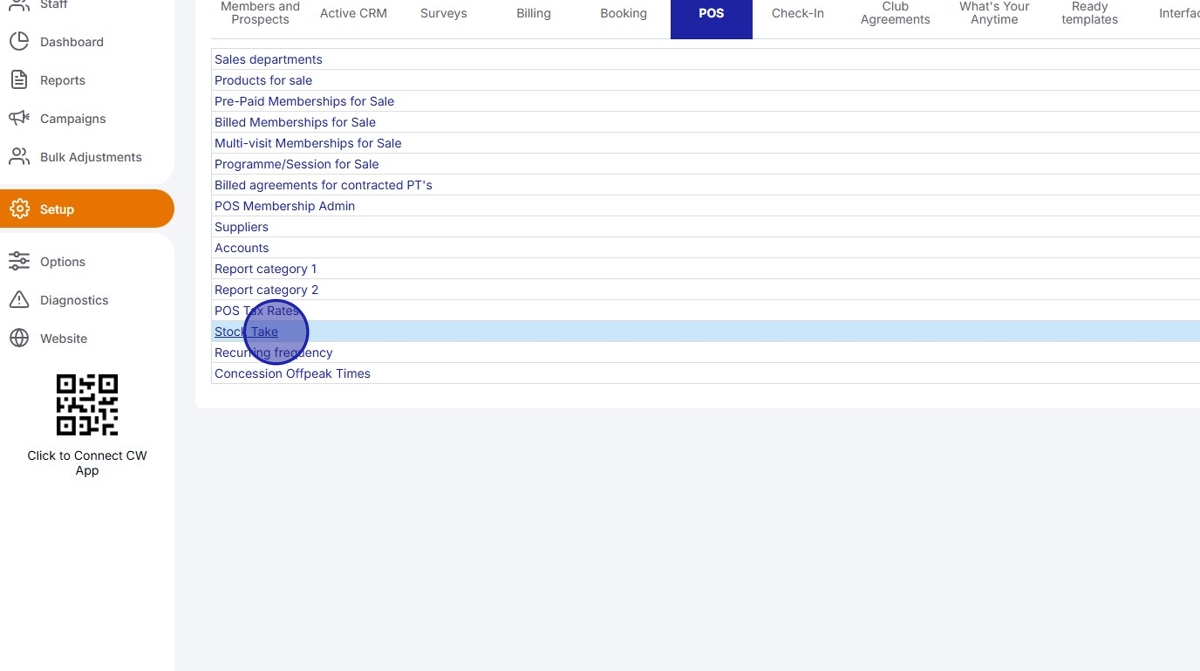Image resolution: width=1200 pixels, height=671 pixels.
Task: Open Bulk Adjustments page
Action: pos(91,157)
